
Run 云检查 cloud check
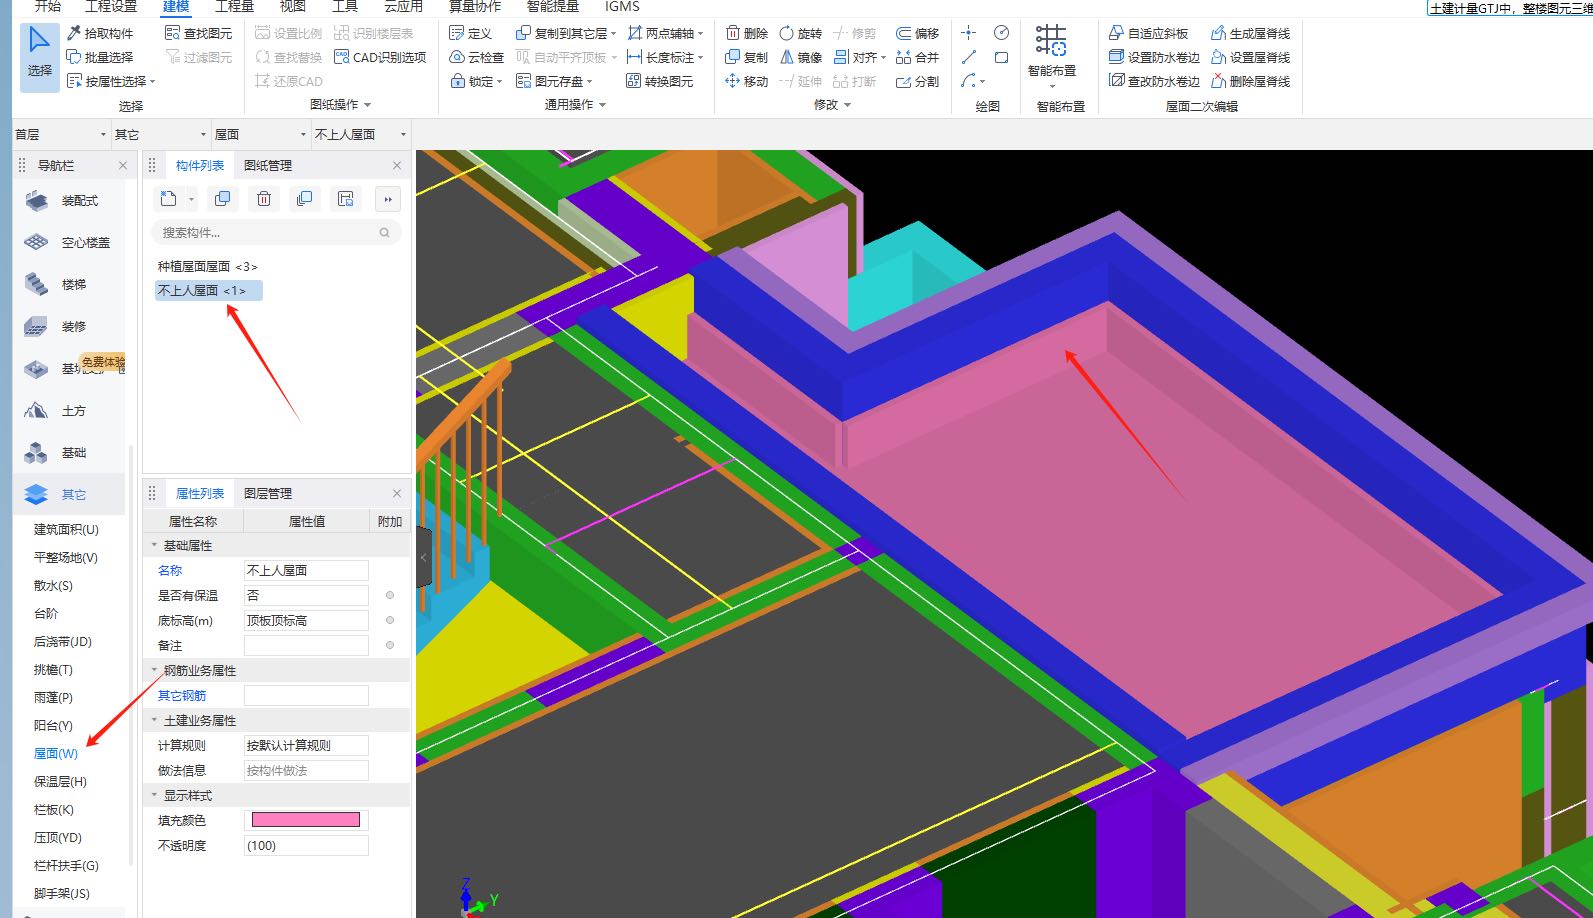(477, 57)
